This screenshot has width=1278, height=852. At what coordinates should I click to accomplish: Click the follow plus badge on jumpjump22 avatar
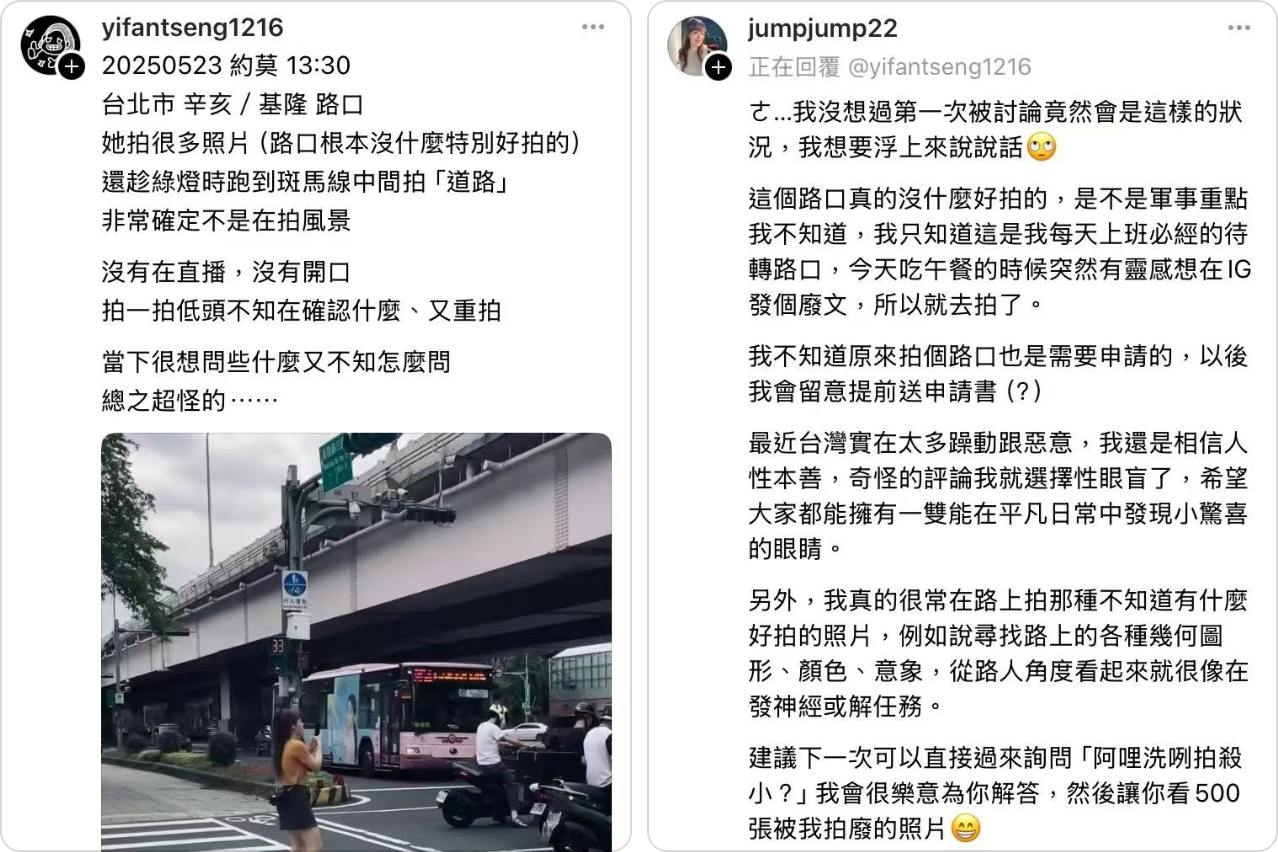[719, 67]
